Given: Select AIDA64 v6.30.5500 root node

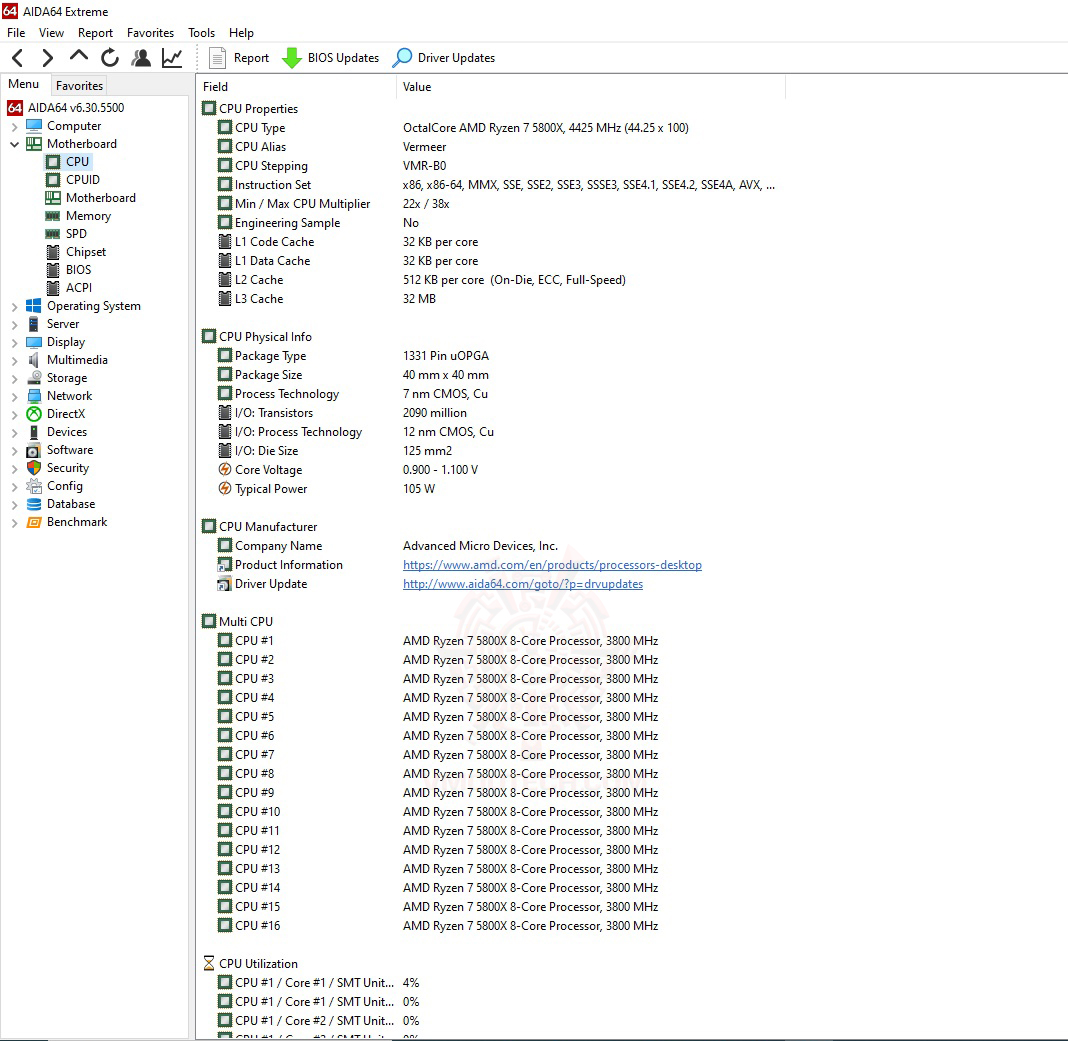Looking at the screenshot, I should (65, 108).
